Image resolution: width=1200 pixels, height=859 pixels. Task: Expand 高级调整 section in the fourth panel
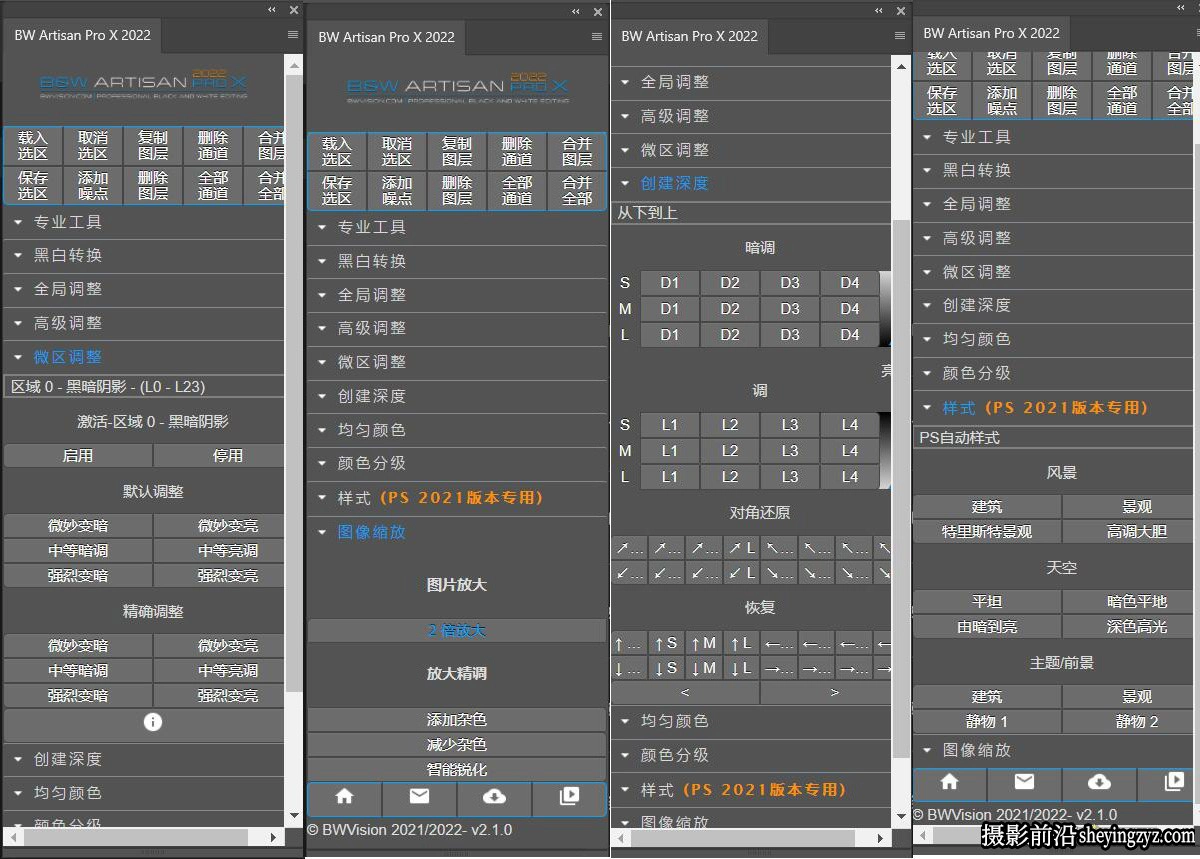pos(1054,238)
